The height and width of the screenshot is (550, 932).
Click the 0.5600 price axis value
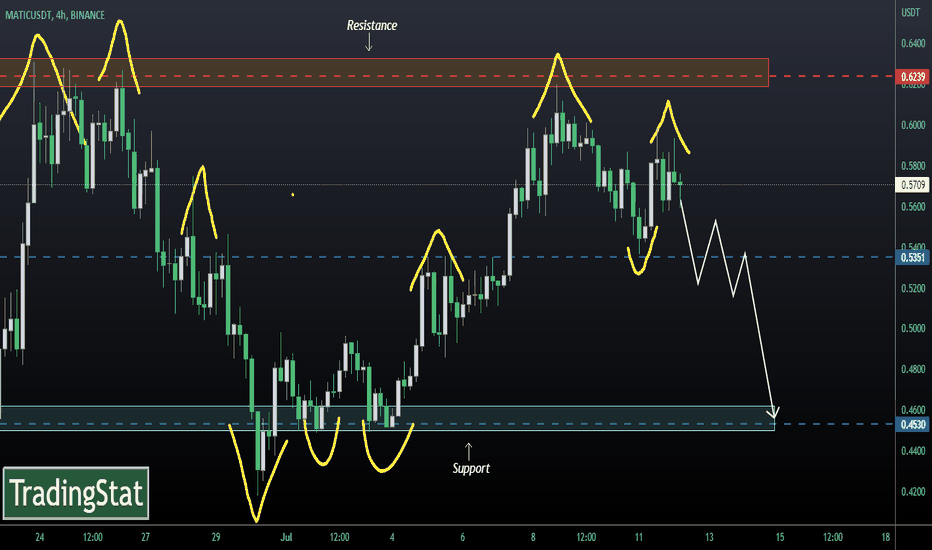(913, 206)
